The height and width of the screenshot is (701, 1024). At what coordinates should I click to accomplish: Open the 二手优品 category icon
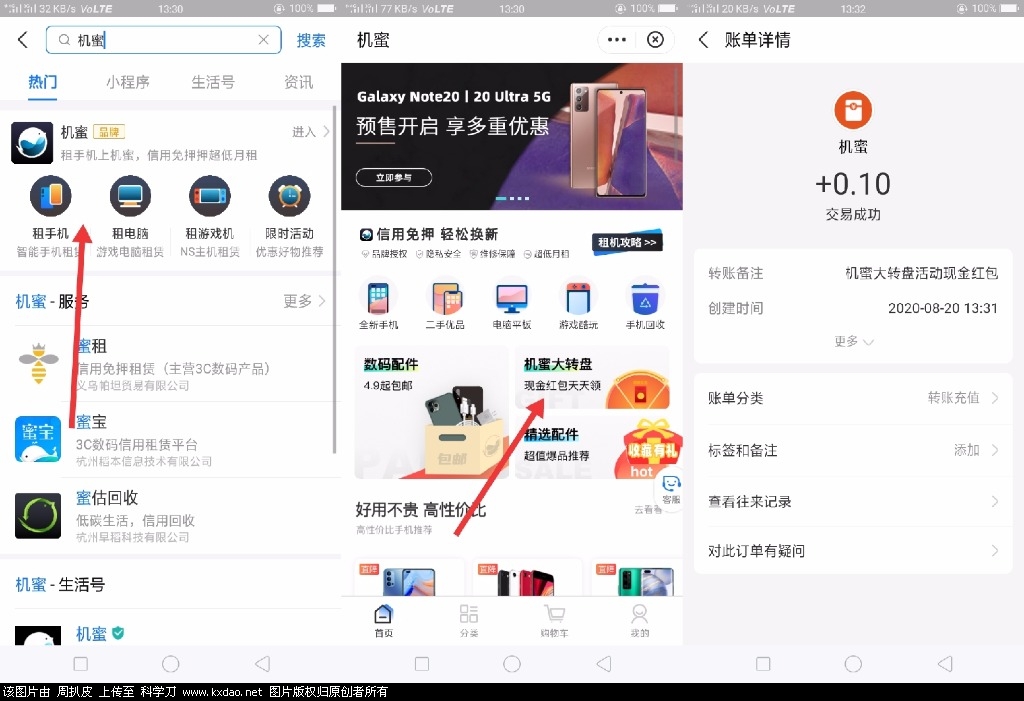click(445, 299)
